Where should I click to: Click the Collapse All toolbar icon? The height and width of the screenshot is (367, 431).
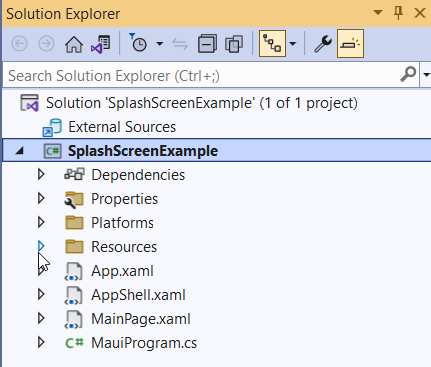(207, 44)
